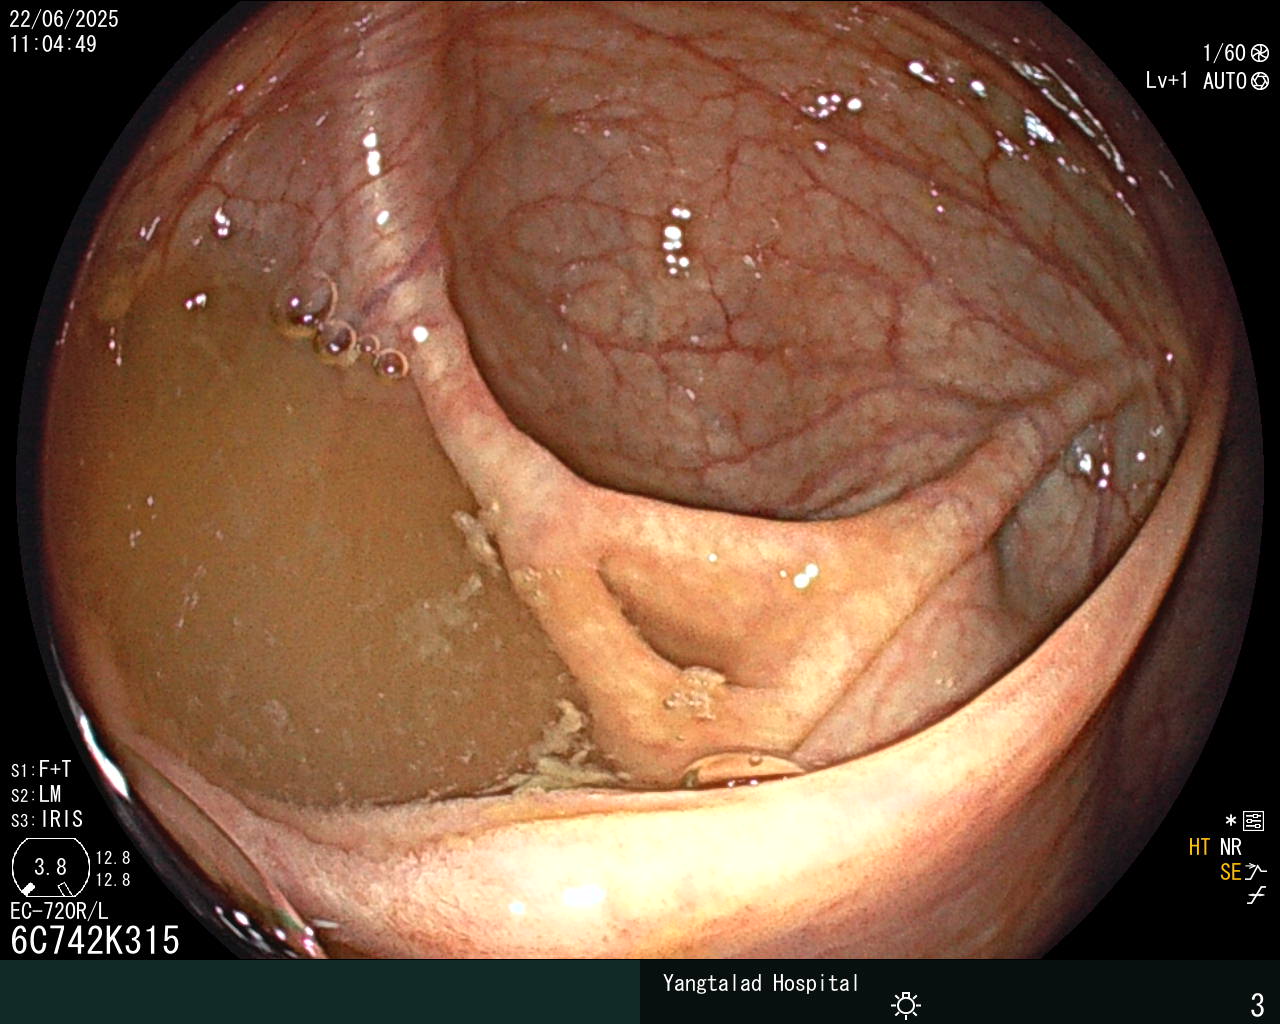The image size is (1280, 1024).
Task: Click the endoscopic colon image view
Action: click(x=640, y=480)
